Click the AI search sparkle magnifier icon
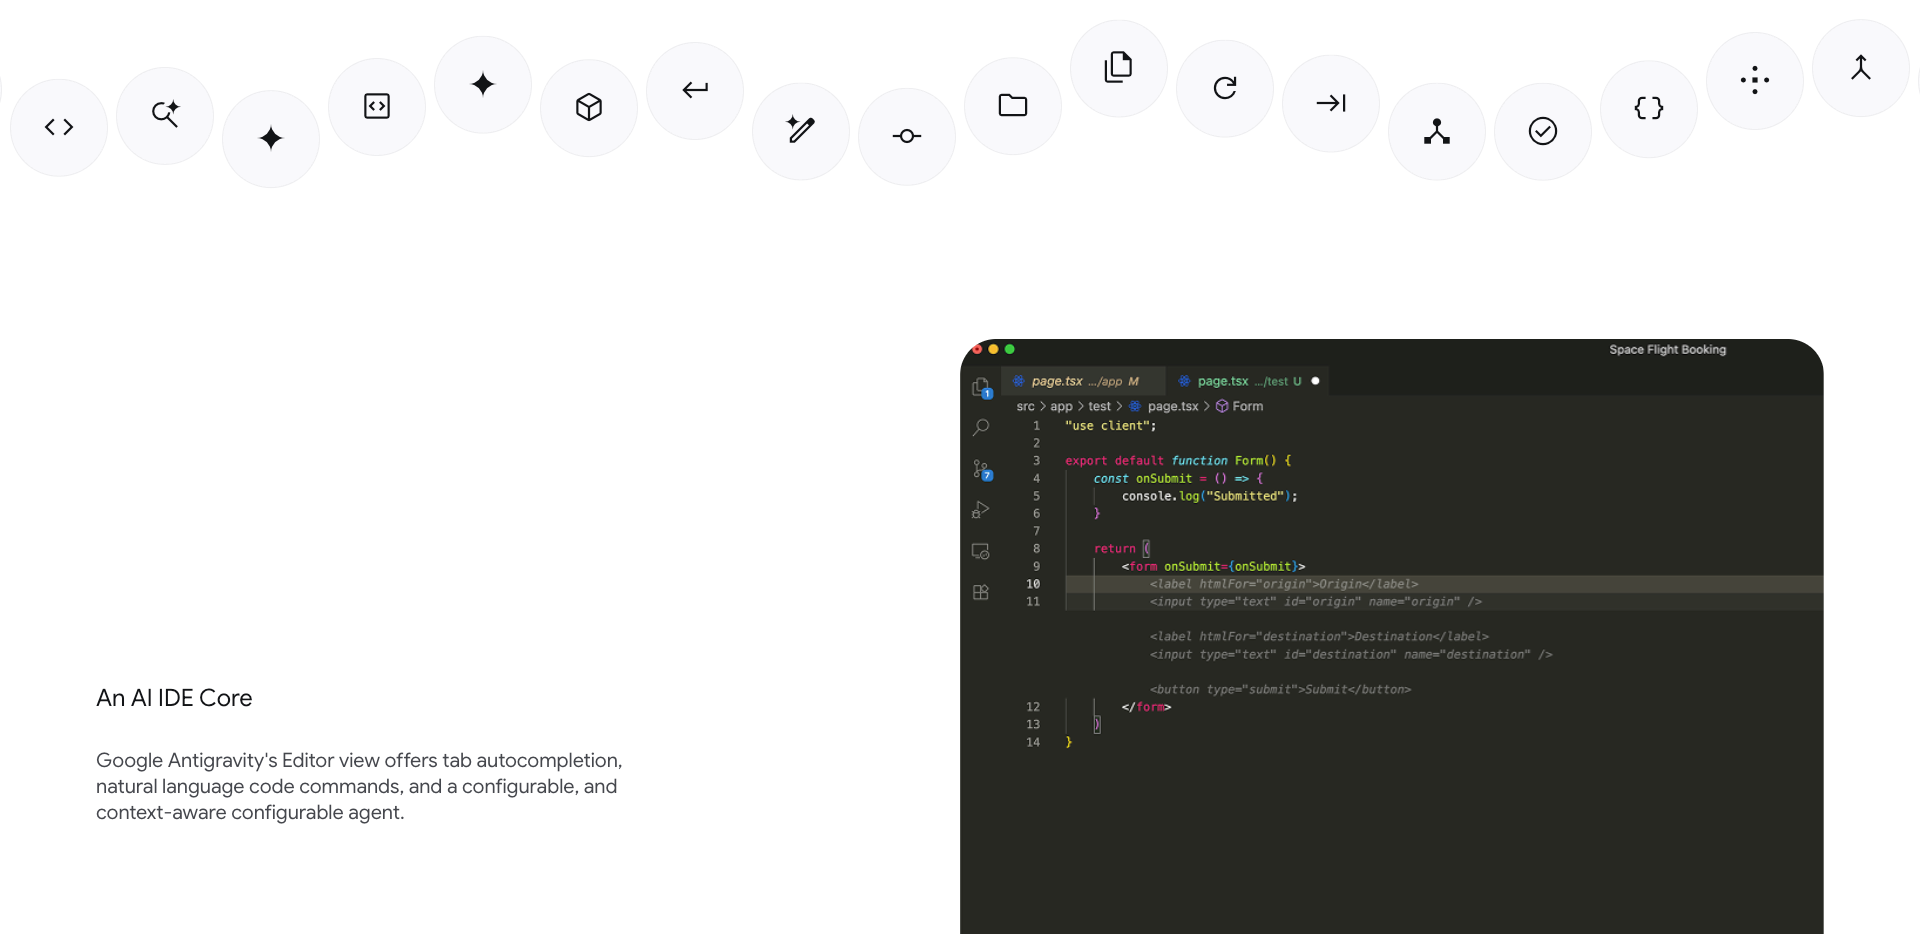1920x934 pixels. click(165, 114)
